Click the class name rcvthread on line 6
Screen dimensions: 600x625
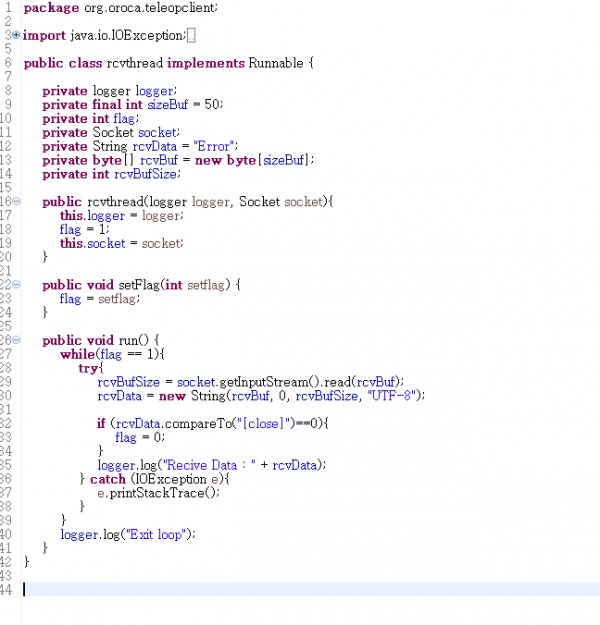click(135, 63)
